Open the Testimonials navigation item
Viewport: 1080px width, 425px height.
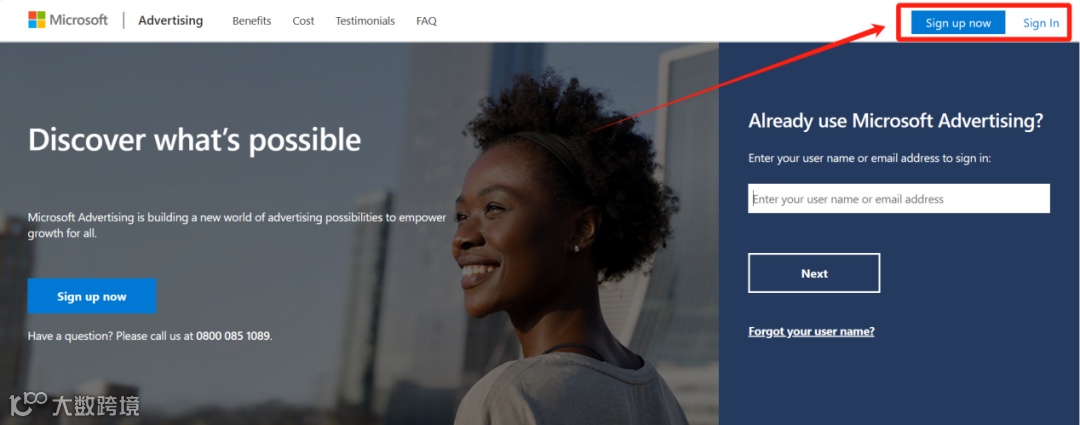(365, 21)
